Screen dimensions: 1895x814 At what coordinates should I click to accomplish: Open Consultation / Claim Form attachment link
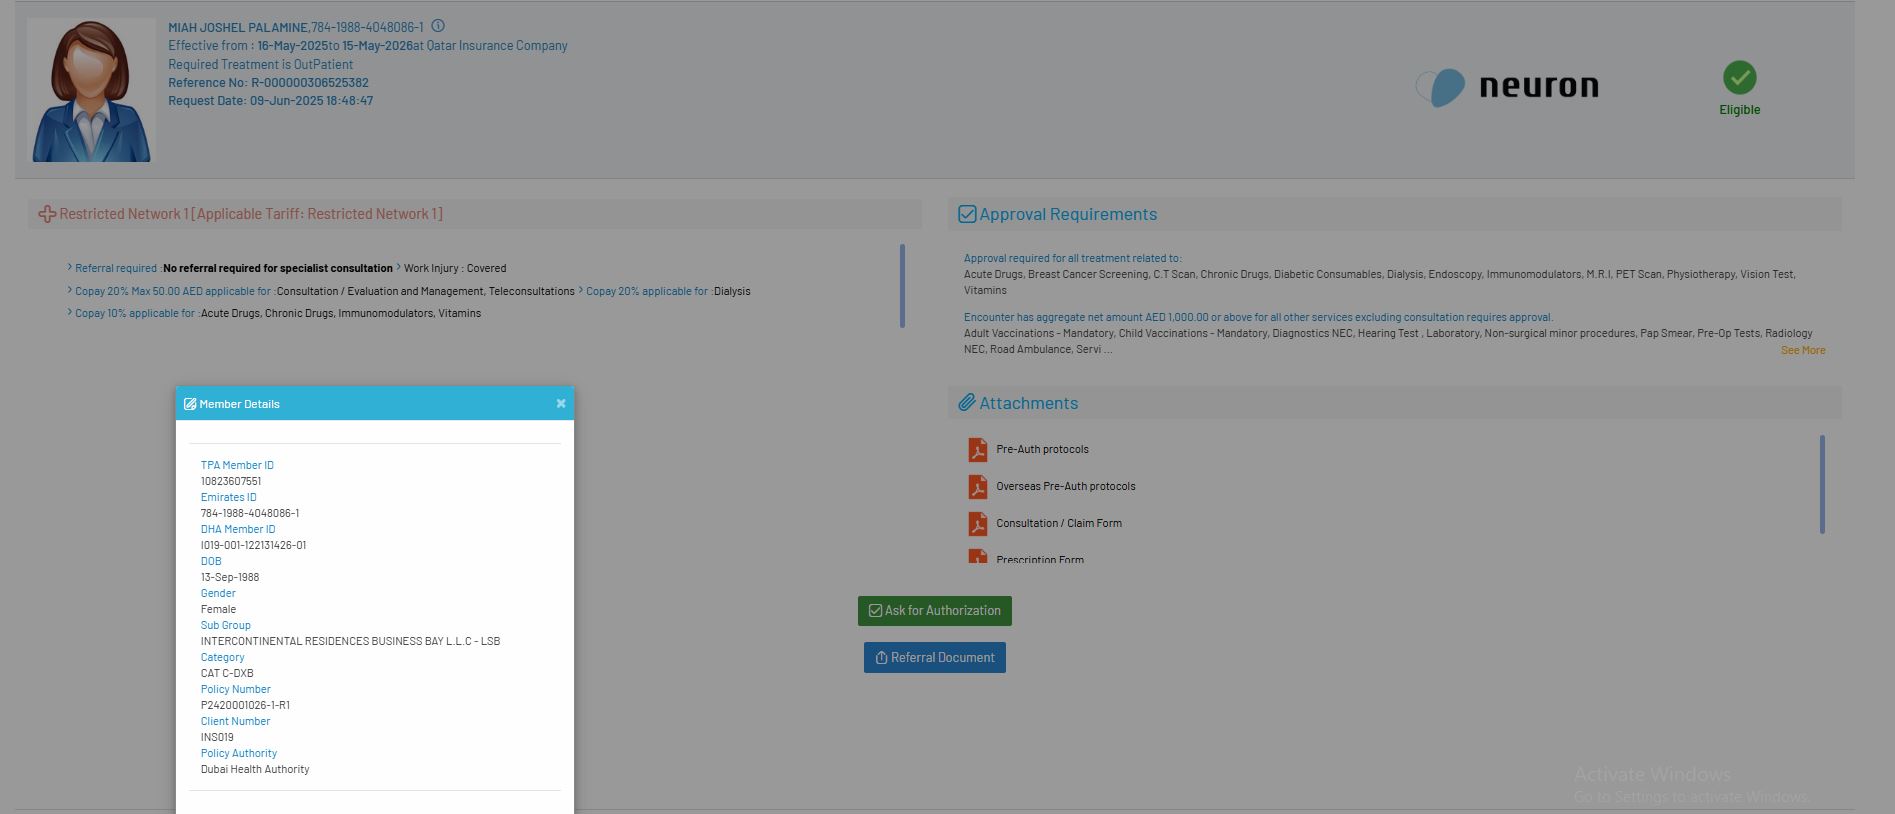point(1059,524)
